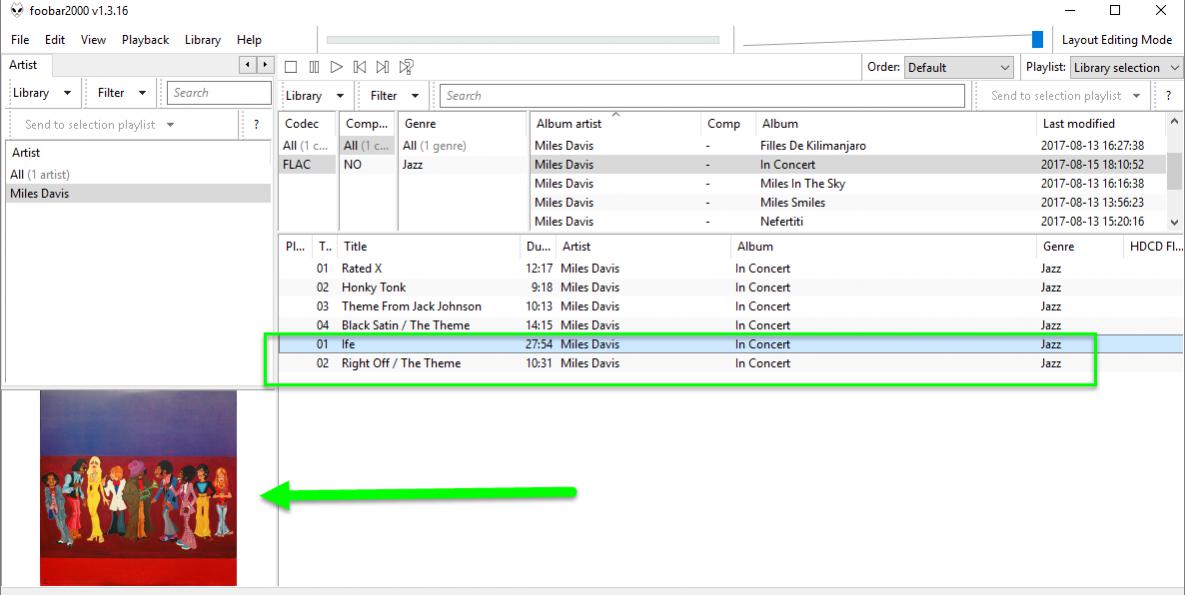
Task: Click the right tab scroll arrow
Action: point(264,65)
